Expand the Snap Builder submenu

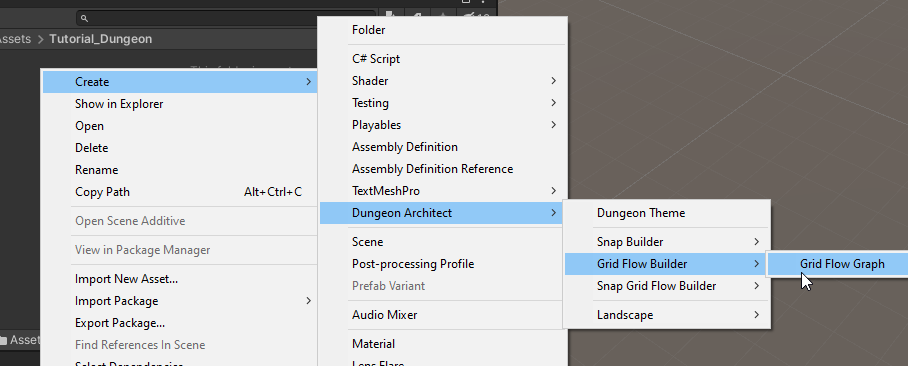point(667,241)
